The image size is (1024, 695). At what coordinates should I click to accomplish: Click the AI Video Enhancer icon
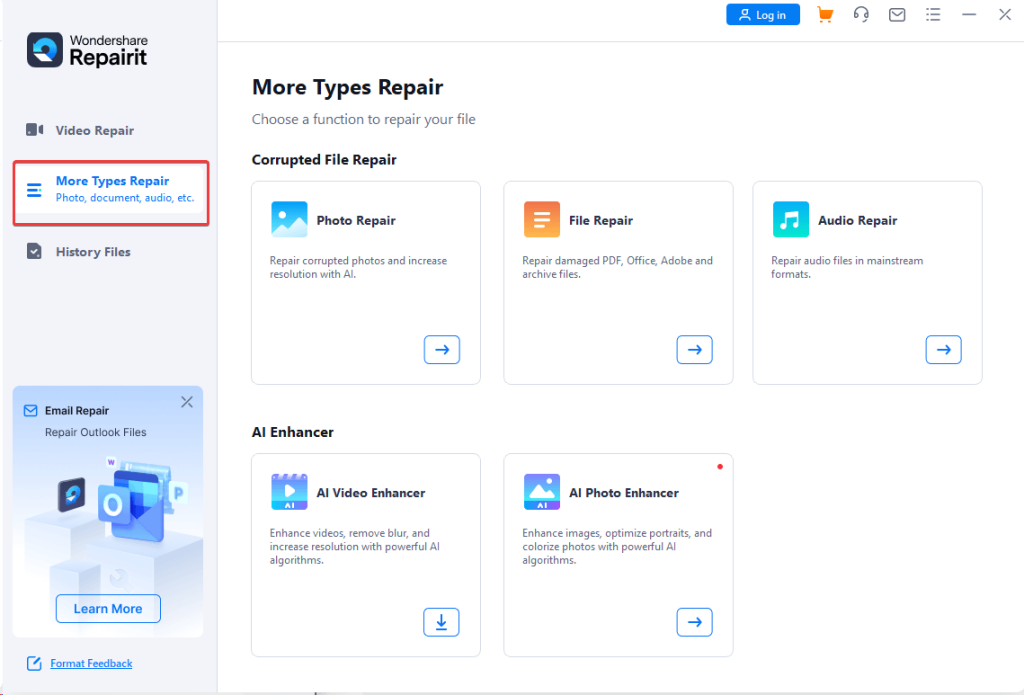289,492
